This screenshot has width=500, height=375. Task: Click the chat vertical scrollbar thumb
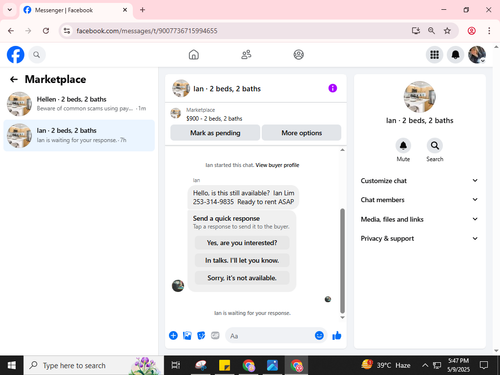tap(342, 261)
